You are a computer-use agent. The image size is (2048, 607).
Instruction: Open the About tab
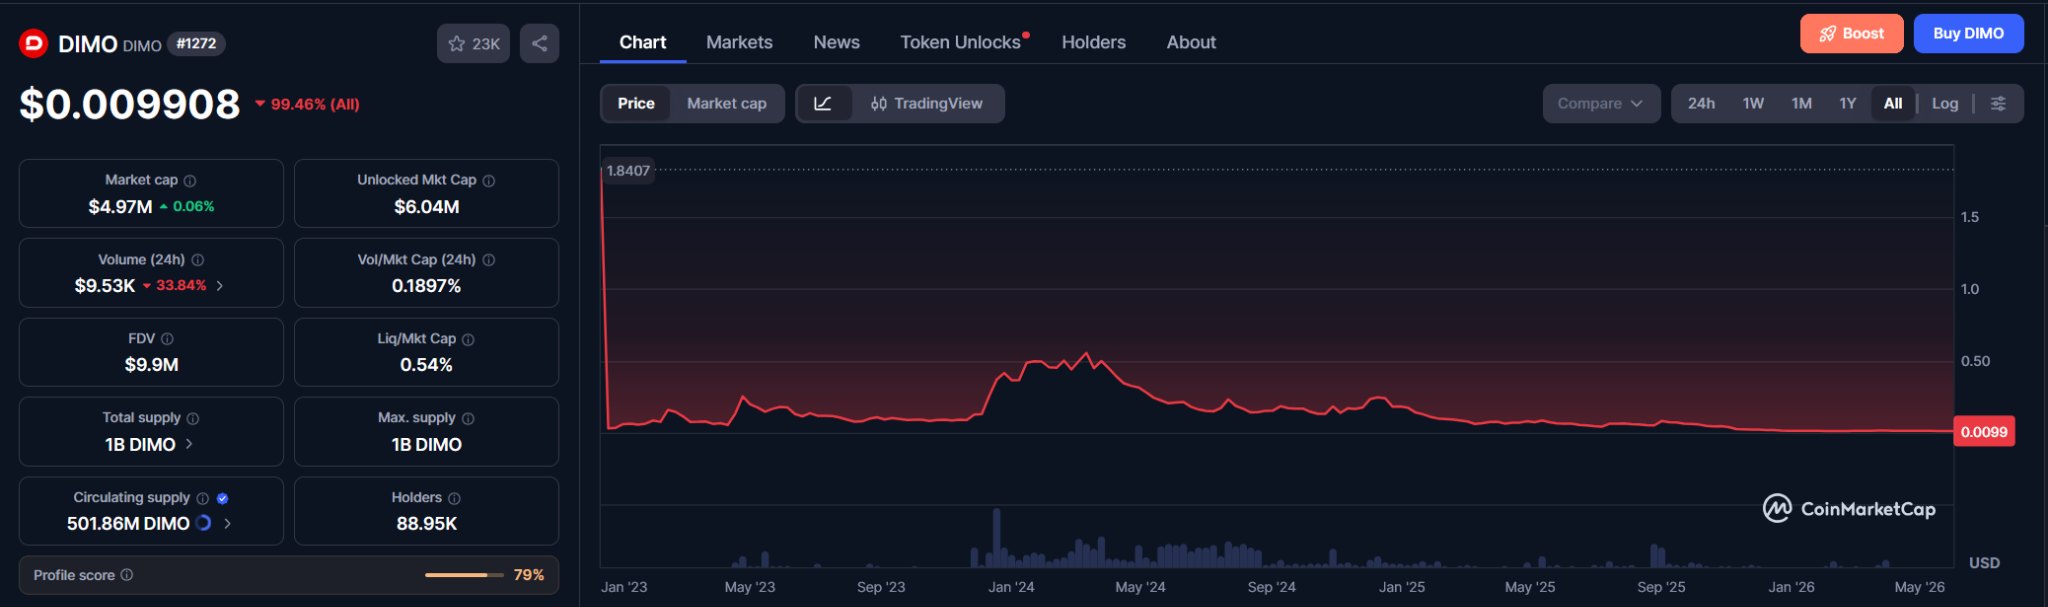click(x=1191, y=42)
